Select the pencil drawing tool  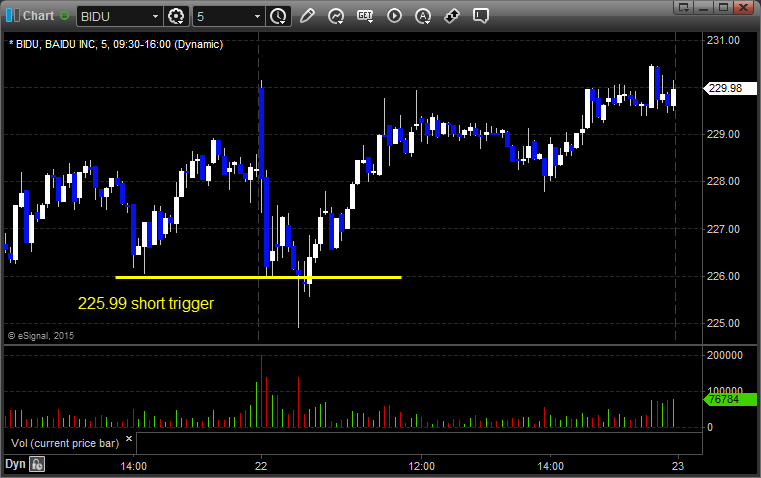307,16
